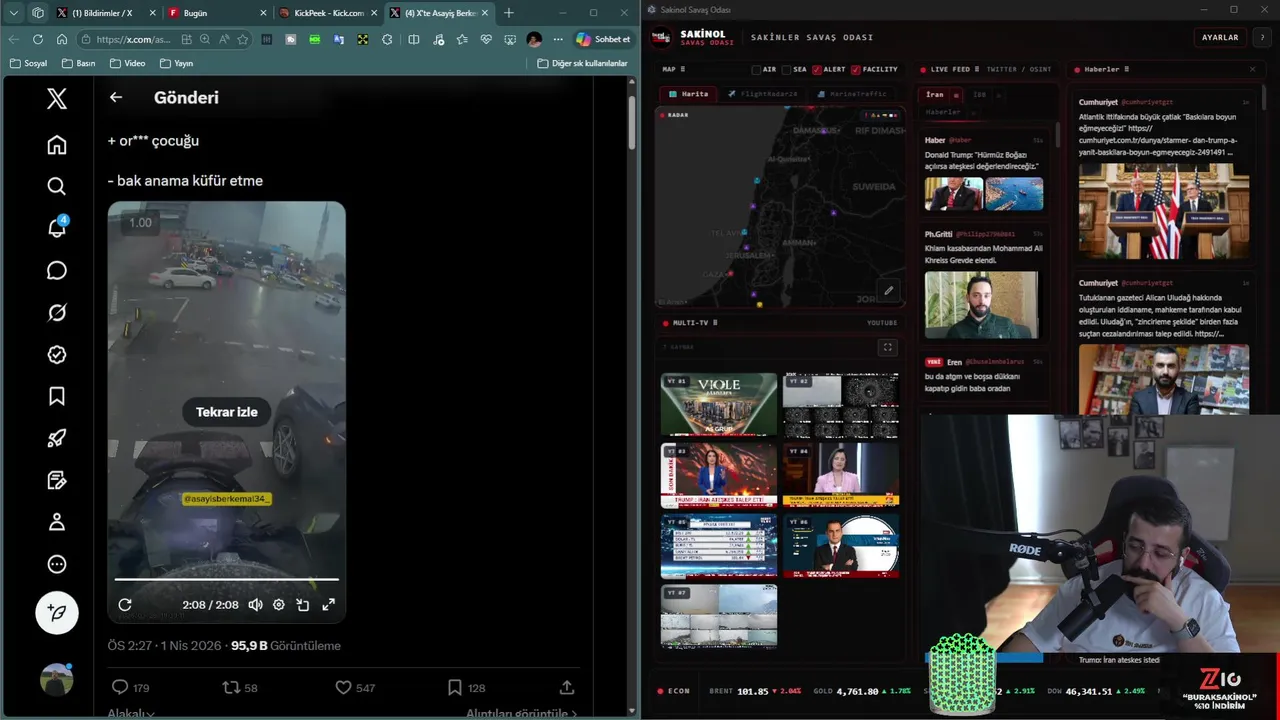The image size is (1280, 720).
Task: Reply to the post with comment icon
Action: click(x=120, y=687)
